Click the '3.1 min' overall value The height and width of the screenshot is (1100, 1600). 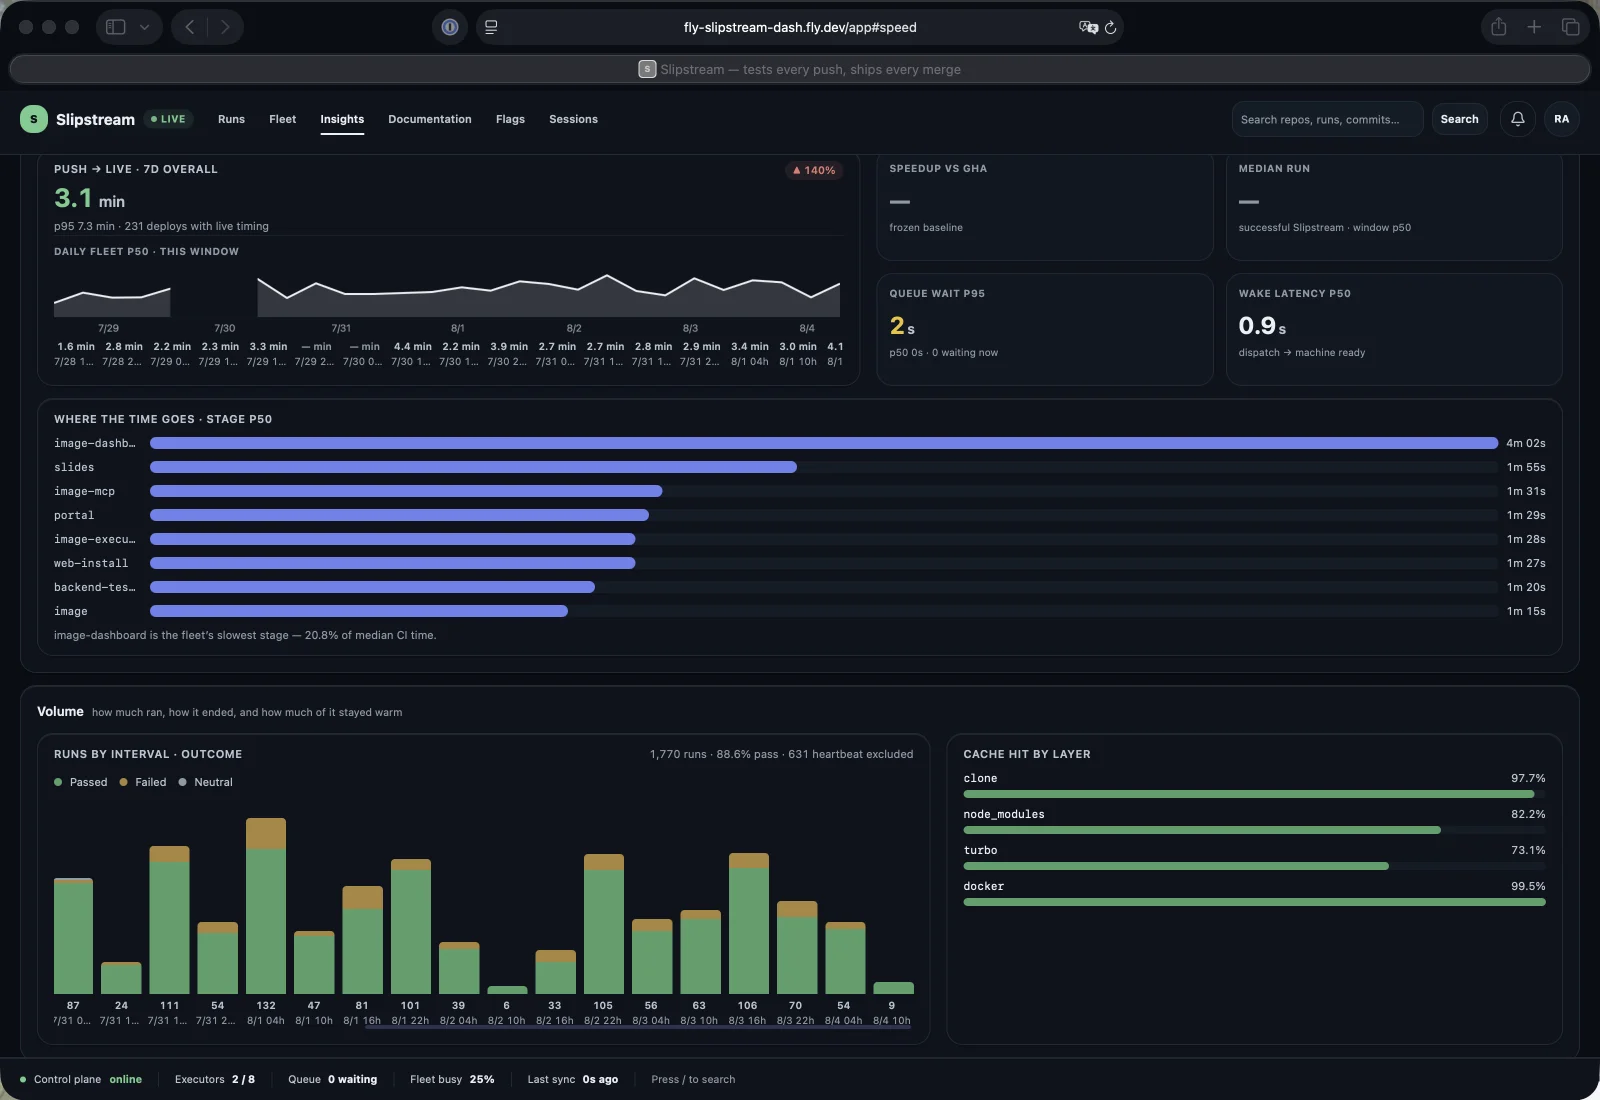[x=89, y=198]
